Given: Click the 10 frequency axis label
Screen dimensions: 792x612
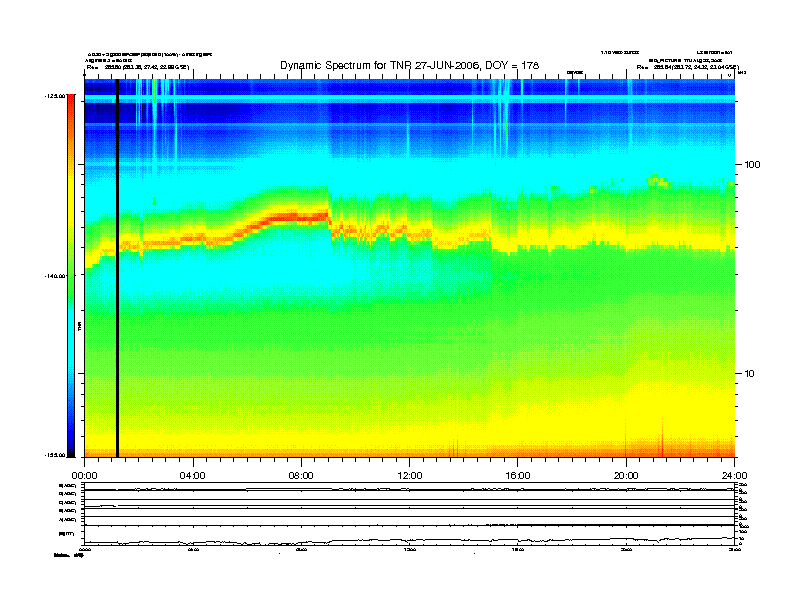Looking at the screenshot, I should click(750, 374).
